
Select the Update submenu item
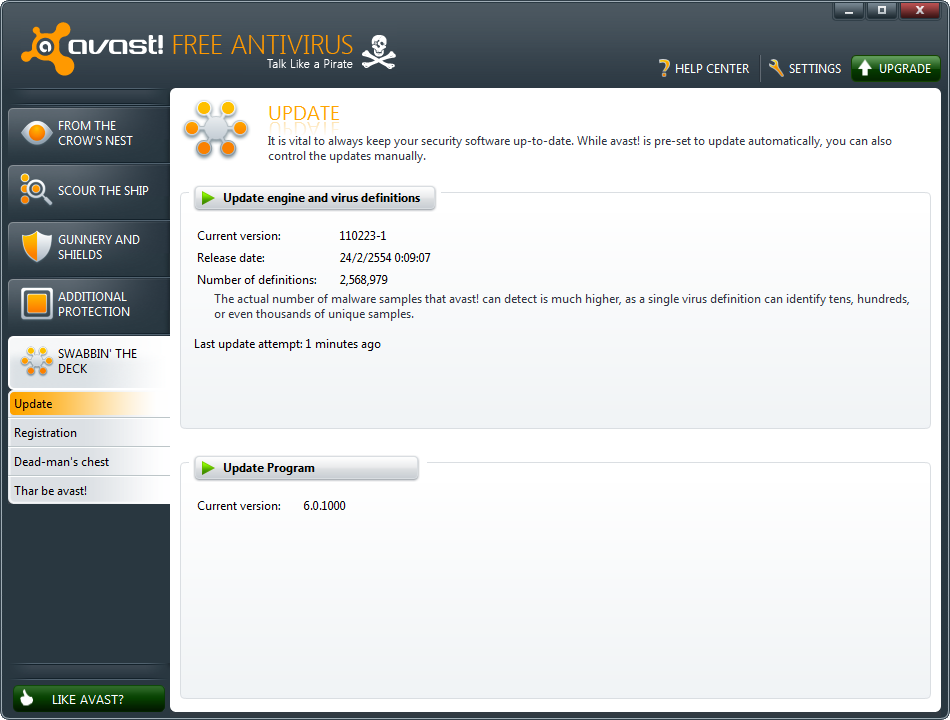coord(89,404)
